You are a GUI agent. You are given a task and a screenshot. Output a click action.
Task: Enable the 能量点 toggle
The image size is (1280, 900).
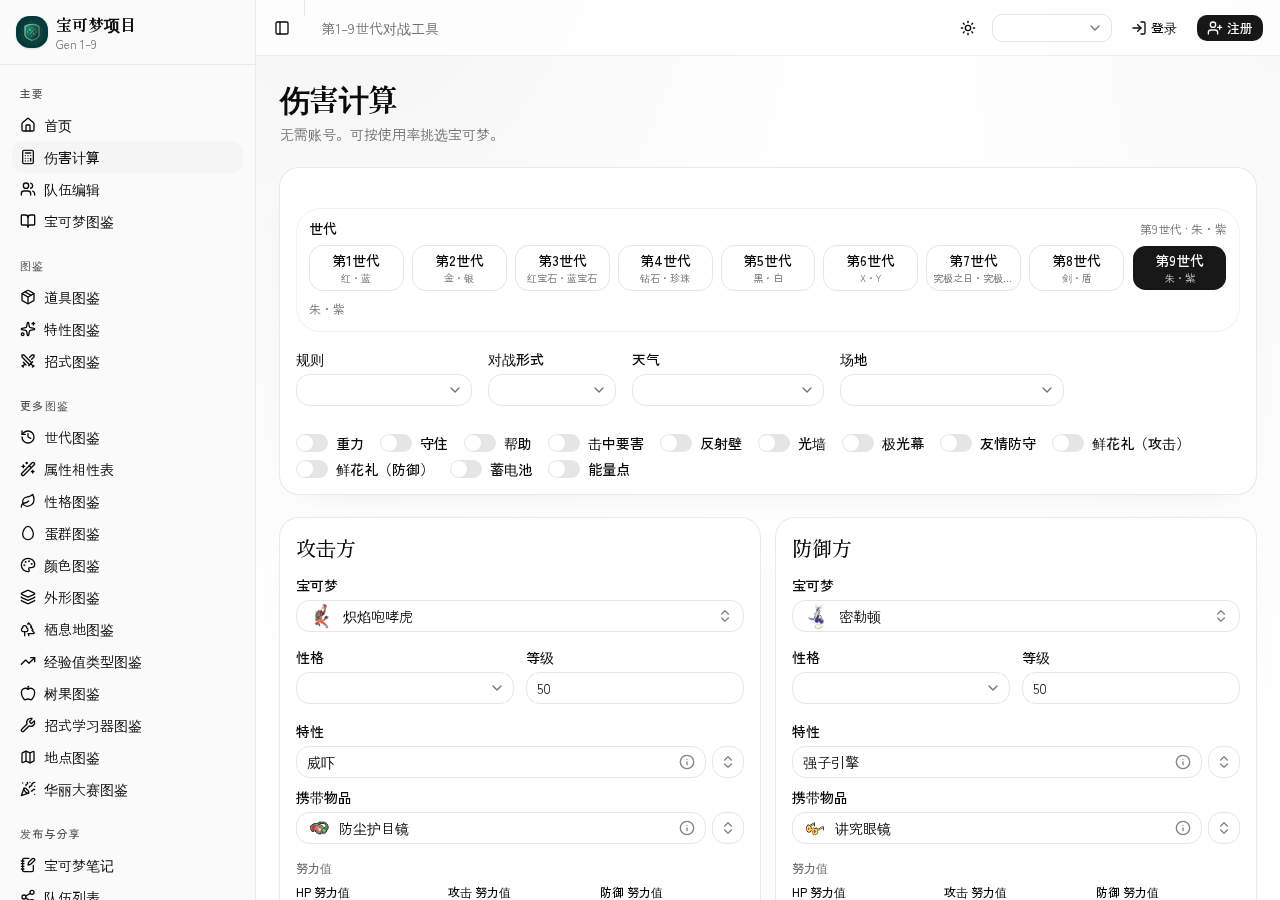coord(564,469)
